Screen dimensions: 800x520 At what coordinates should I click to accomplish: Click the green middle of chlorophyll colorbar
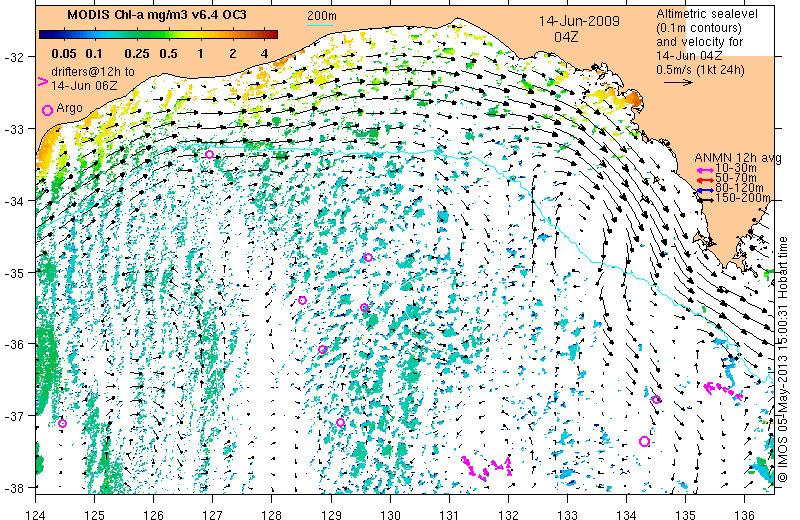158,35
